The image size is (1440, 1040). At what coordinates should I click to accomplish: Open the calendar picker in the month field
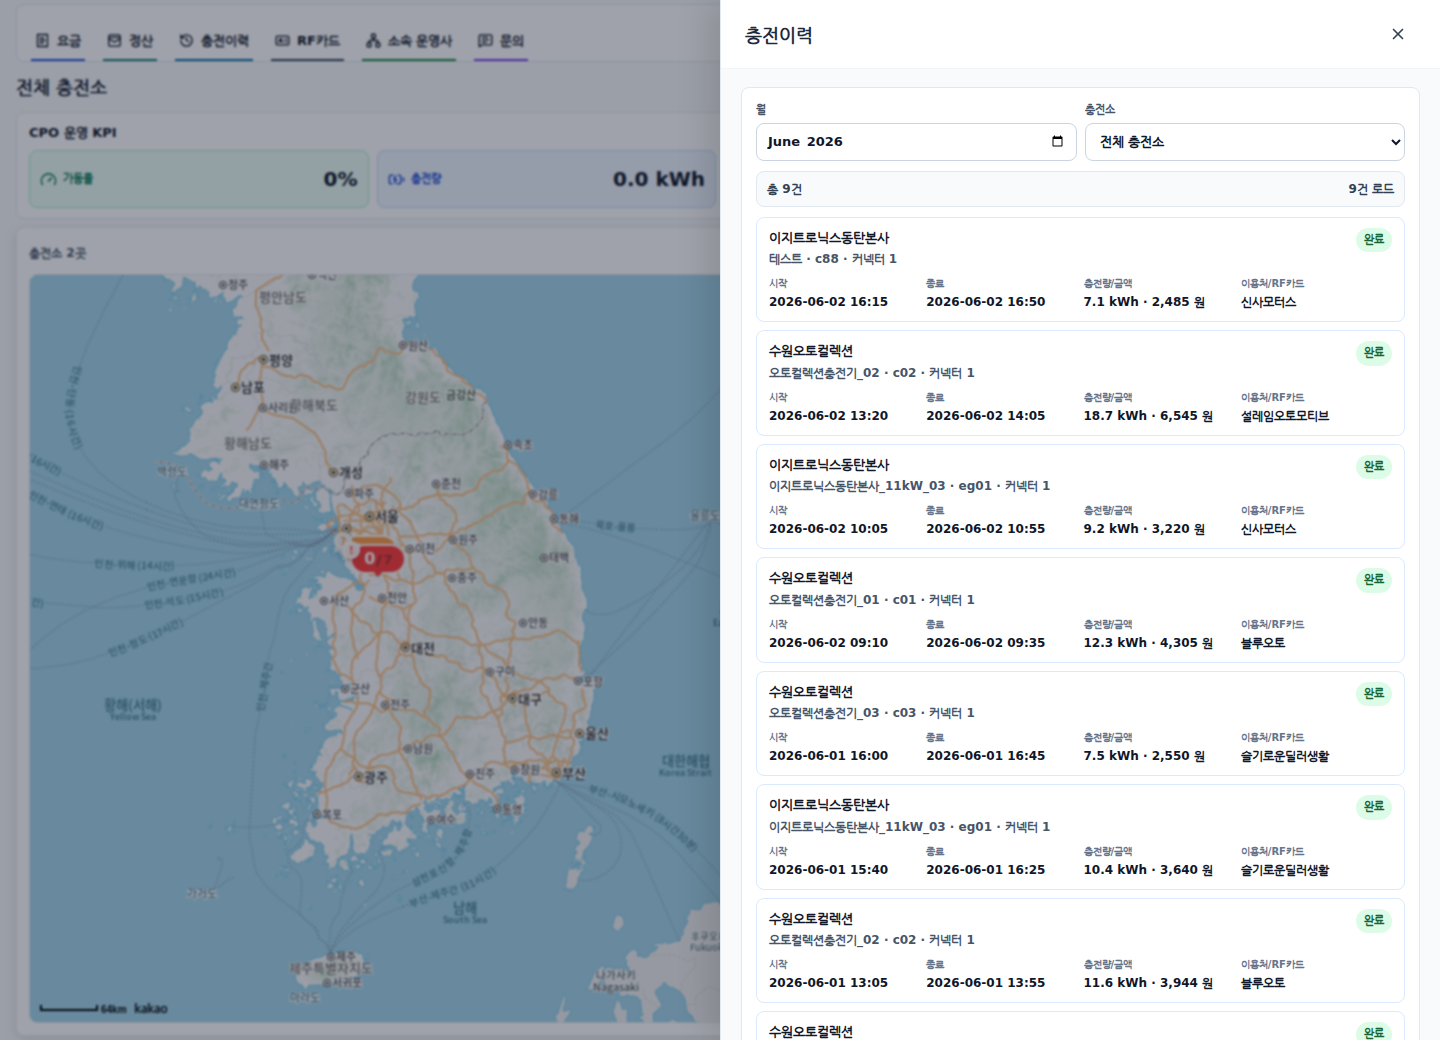[x=1057, y=142]
